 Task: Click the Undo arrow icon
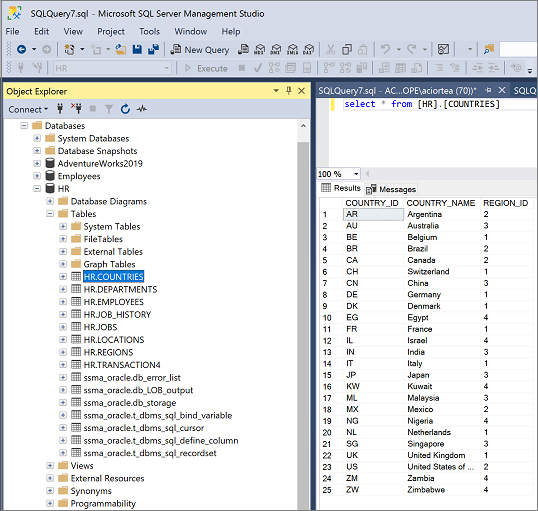point(386,50)
